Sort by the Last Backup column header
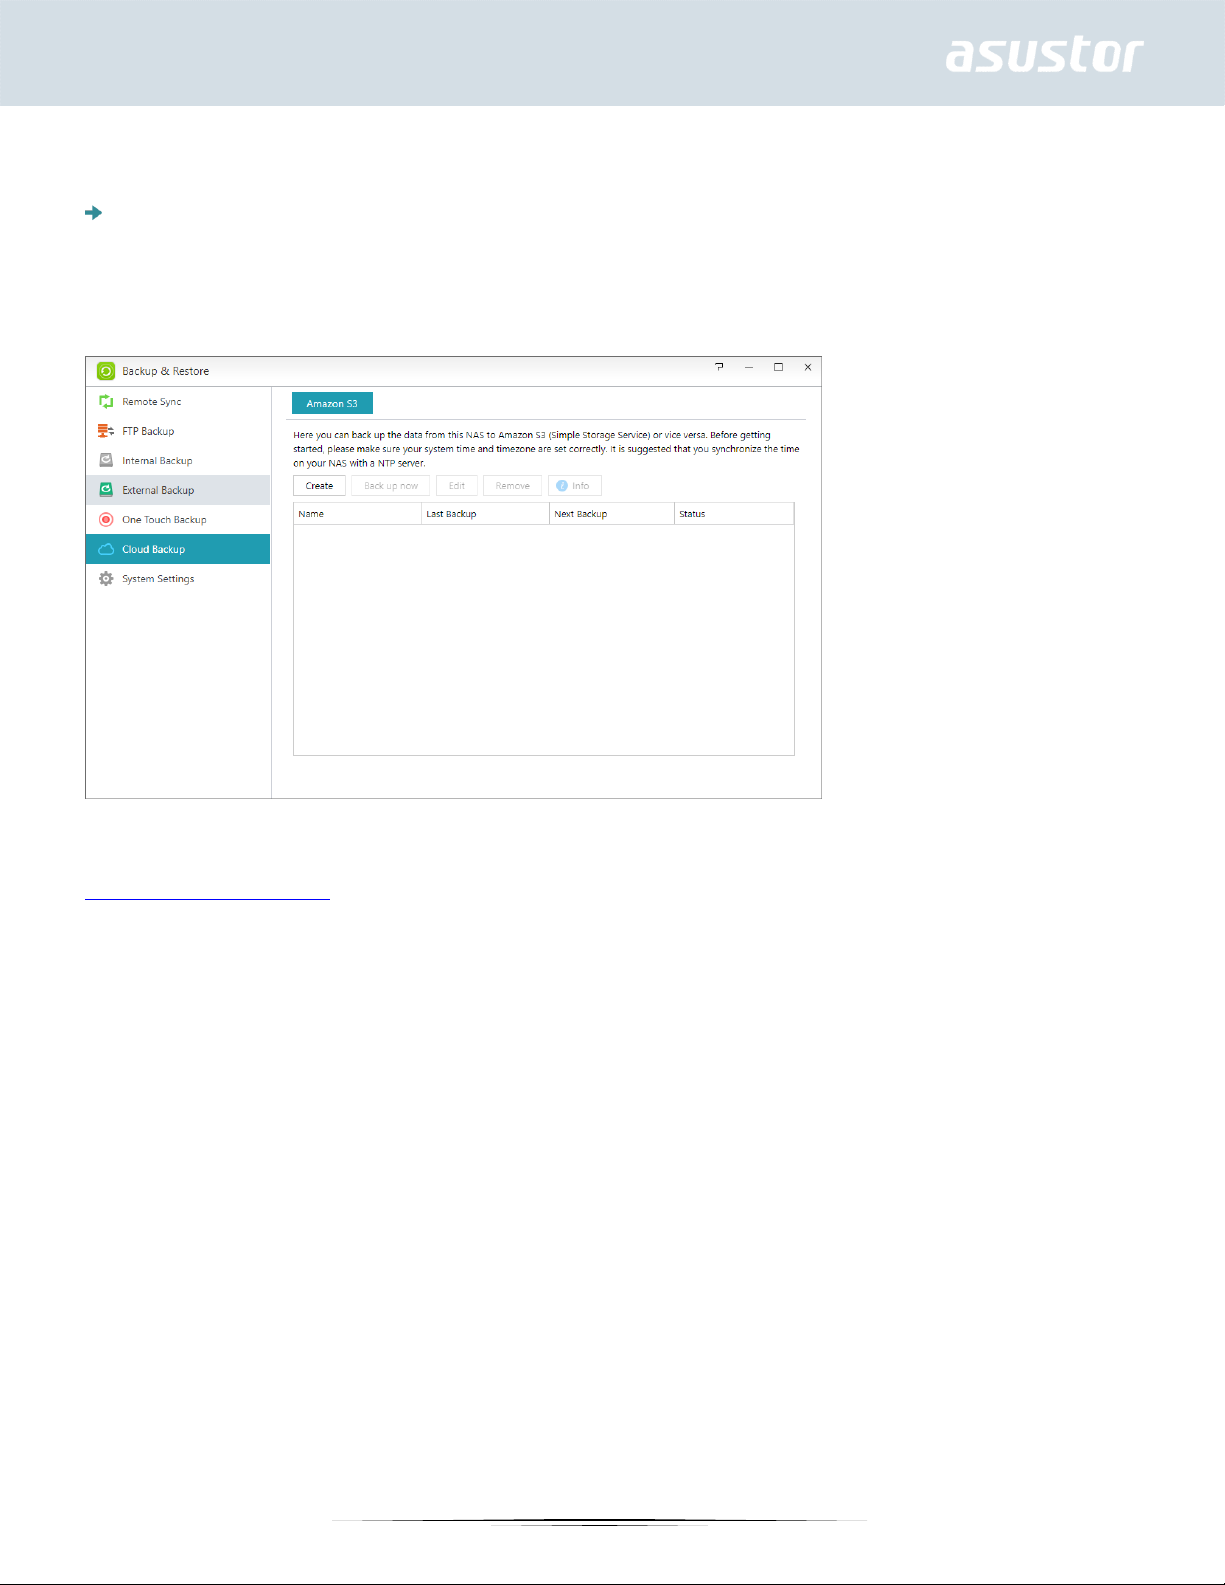1225x1585 pixels. click(486, 514)
